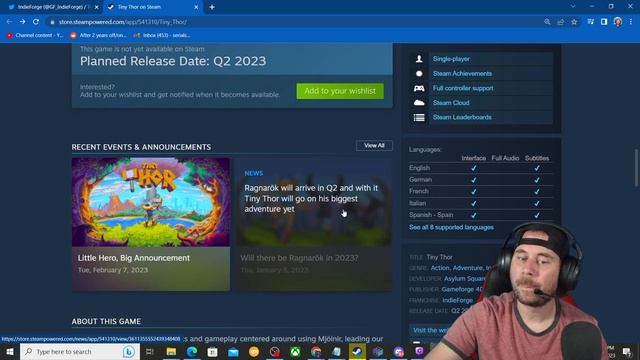Open Chrome side panel
This screenshot has height=360, width=640.
click(x=604, y=22)
